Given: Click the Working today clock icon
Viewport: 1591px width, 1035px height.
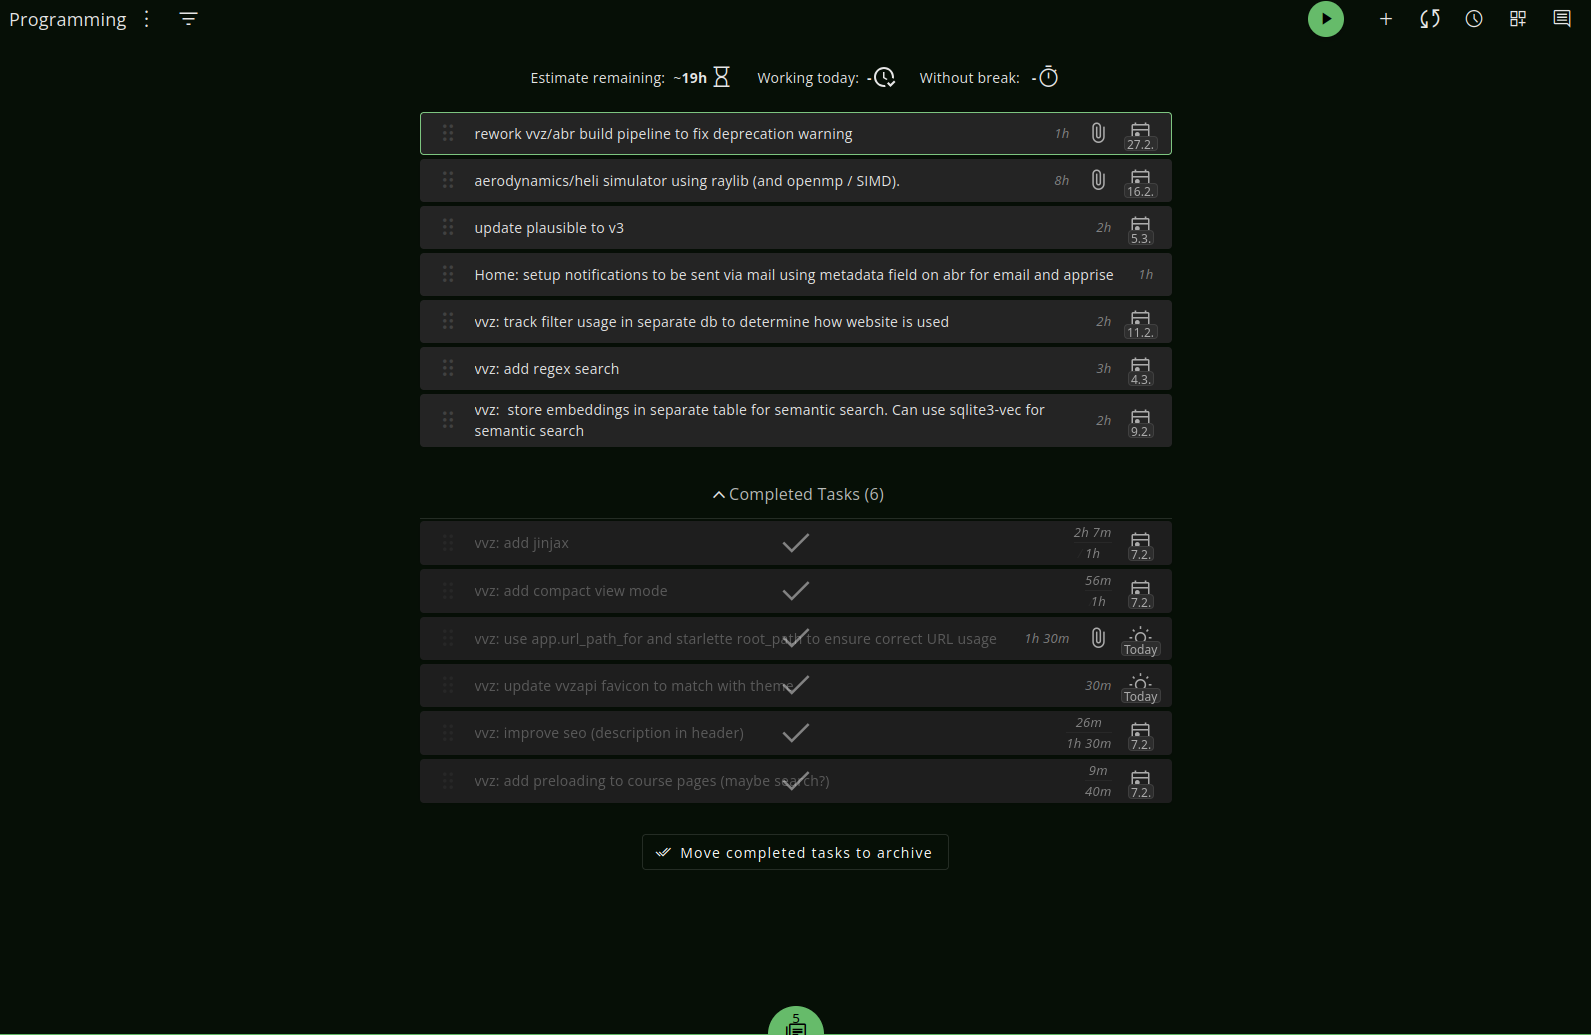Looking at the screenshot, I should tap(884, 78).
